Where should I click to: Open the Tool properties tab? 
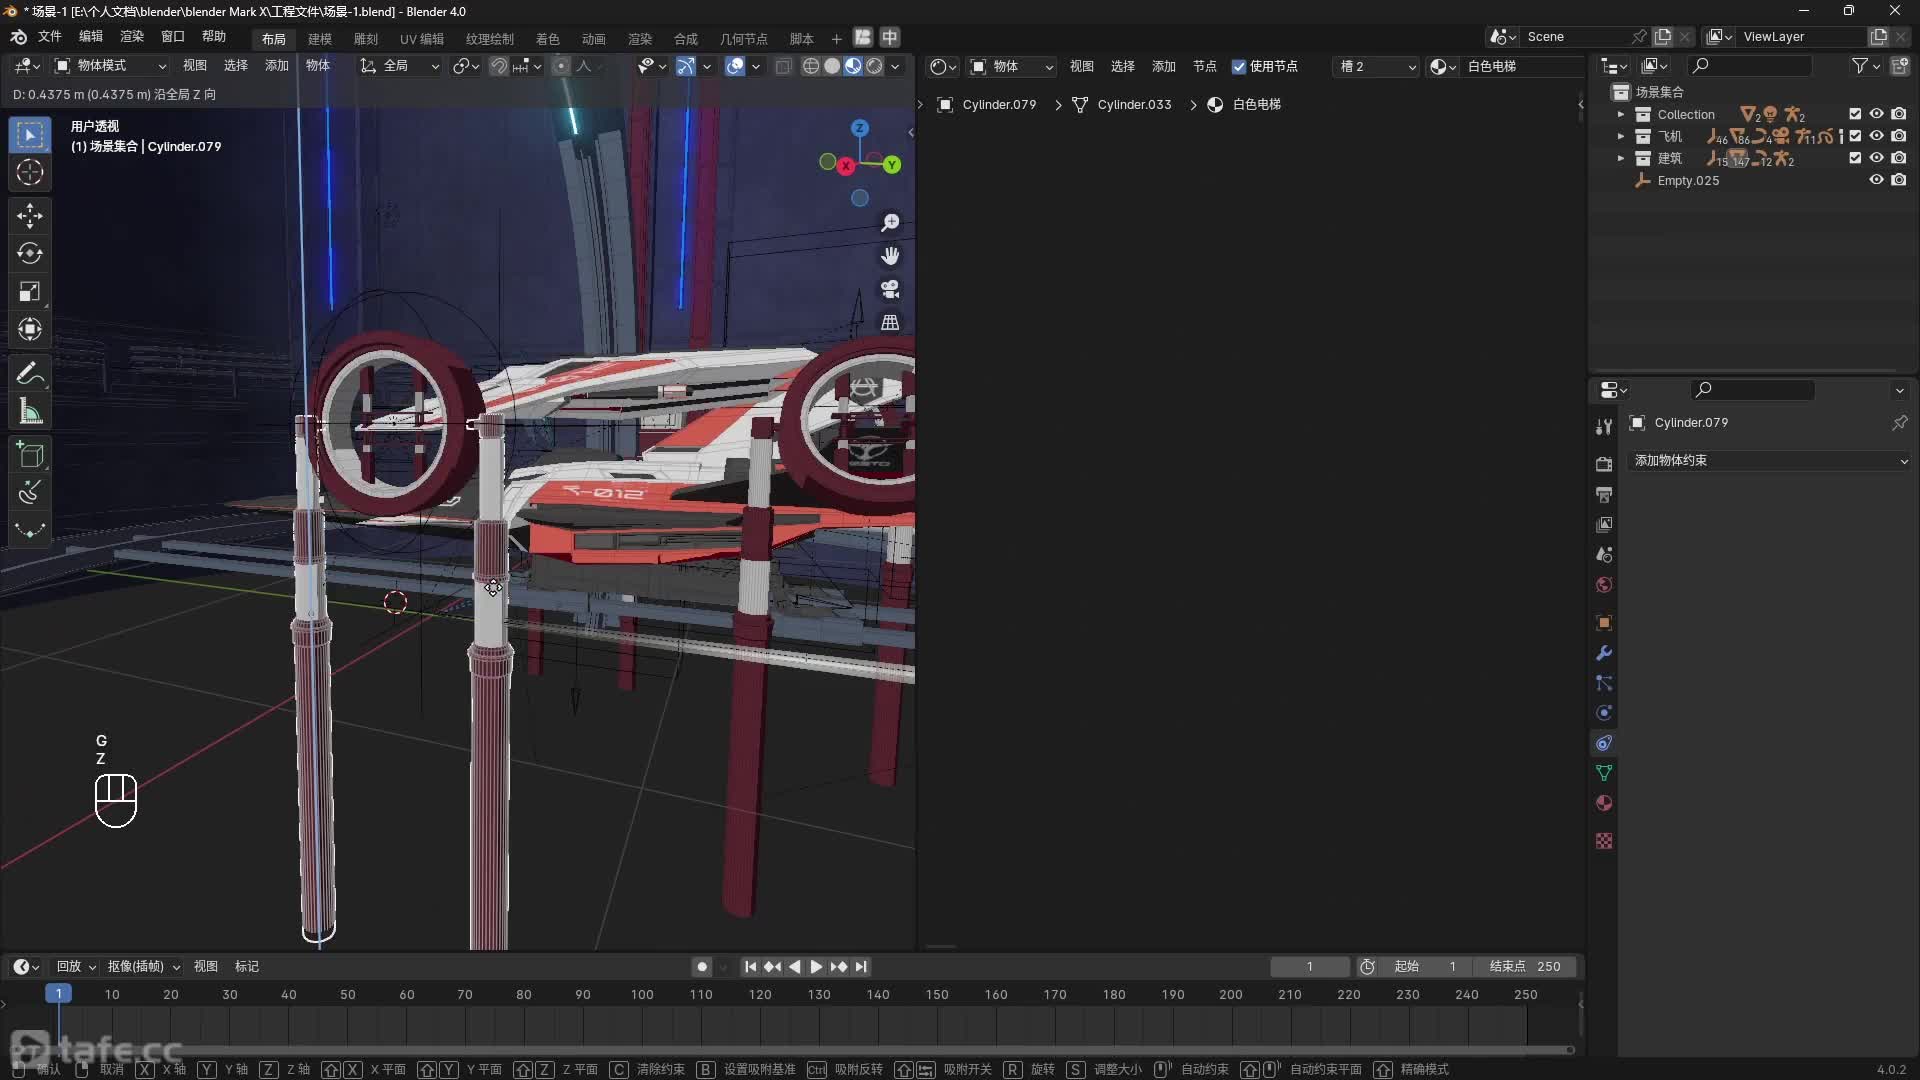[1604, 426]
